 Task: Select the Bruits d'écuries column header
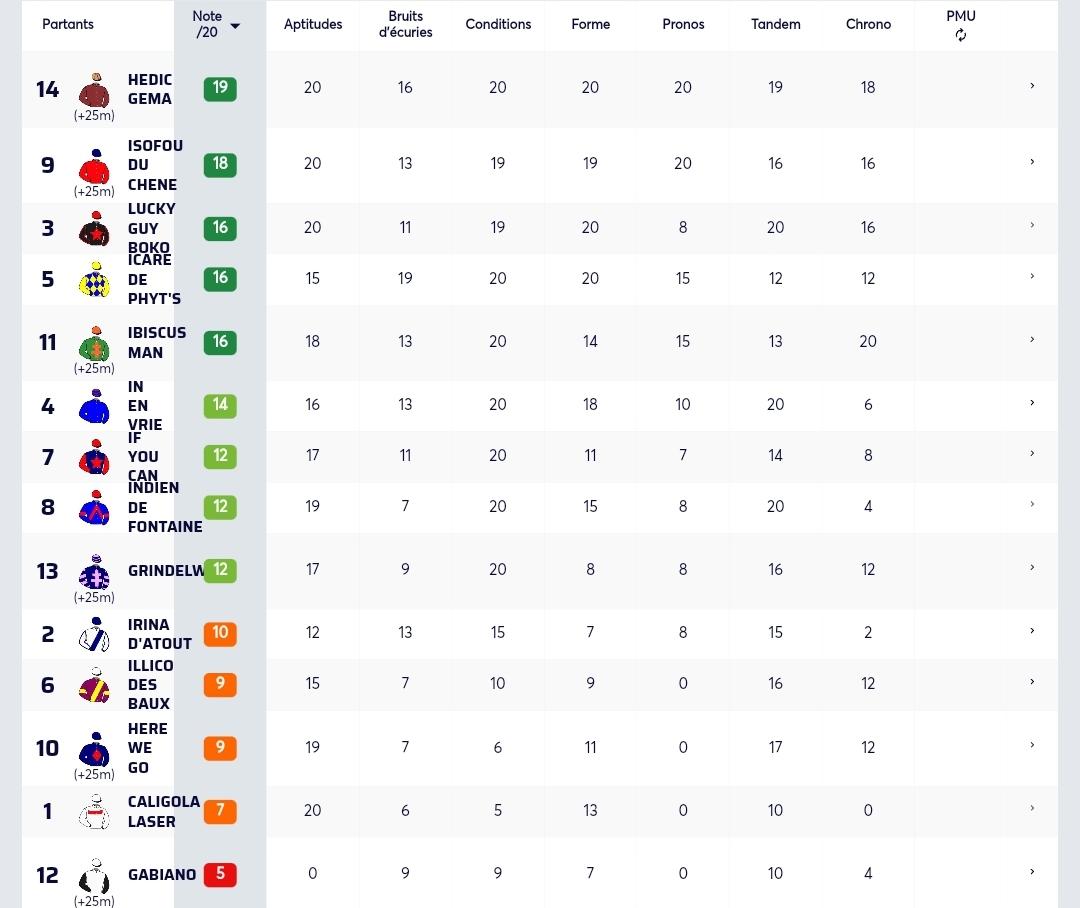click(x=405, y=24)
